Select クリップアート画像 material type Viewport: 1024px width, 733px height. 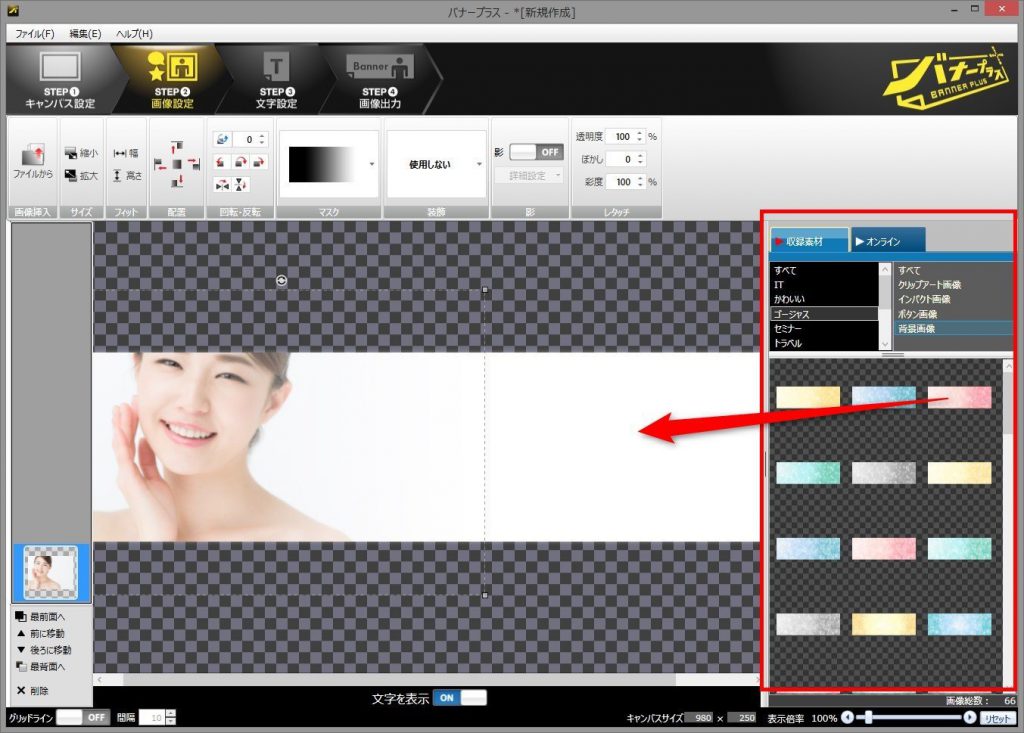[953, 285]
